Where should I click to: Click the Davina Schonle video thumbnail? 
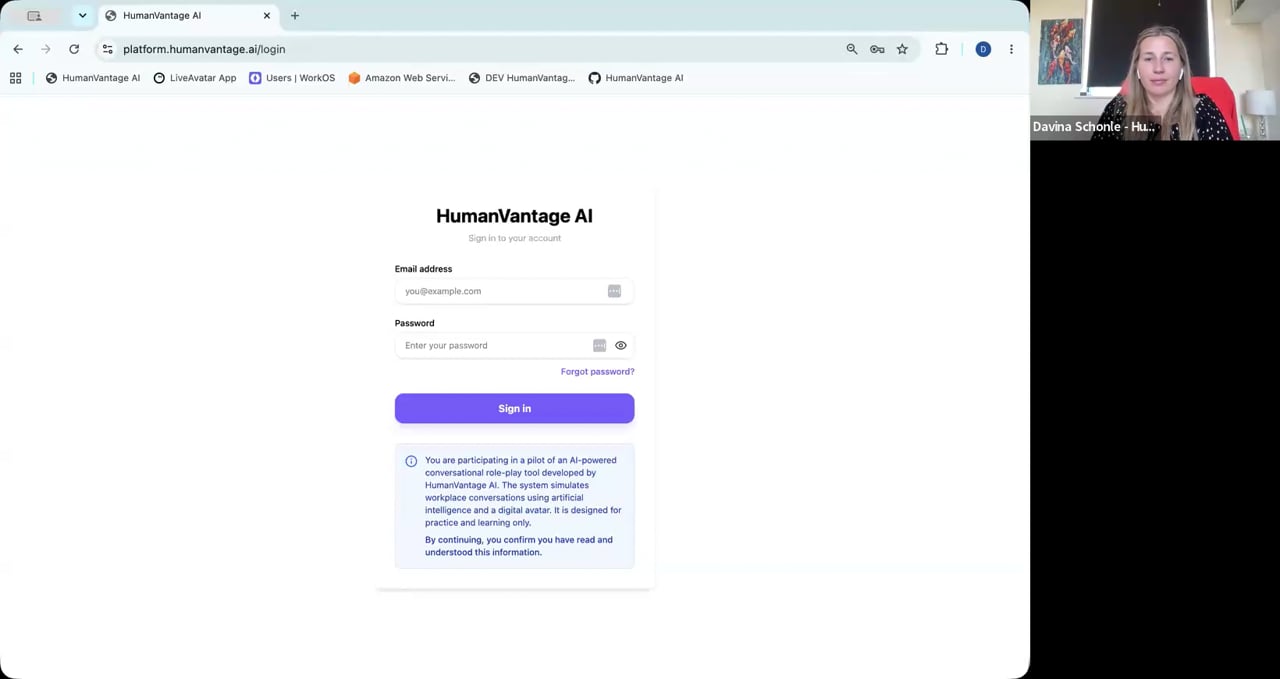1155,70
